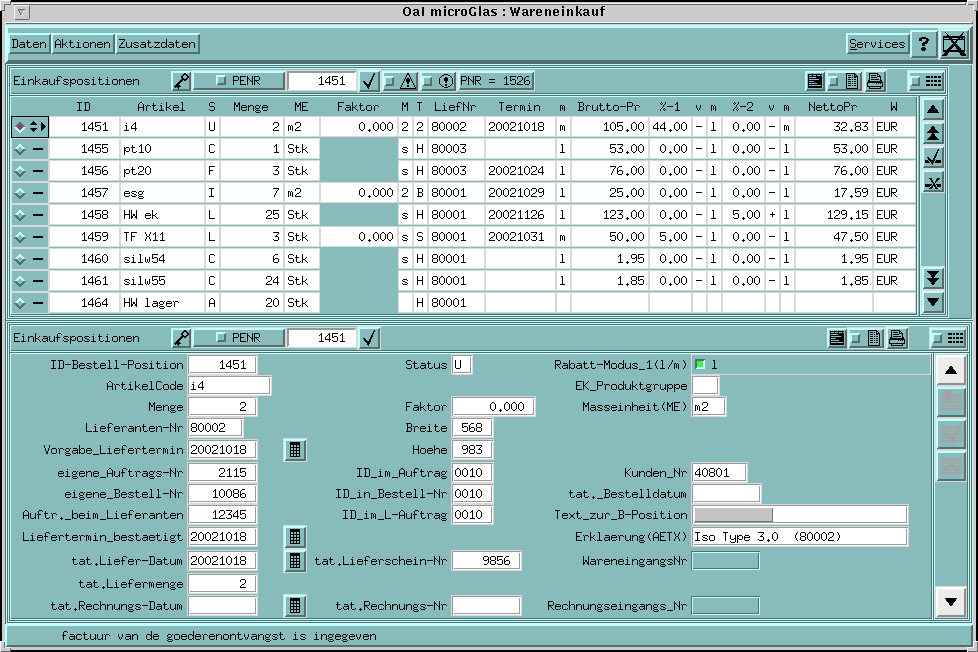
Task: Click the PNR = 1526 button
Action: click(x=496, y=81)
